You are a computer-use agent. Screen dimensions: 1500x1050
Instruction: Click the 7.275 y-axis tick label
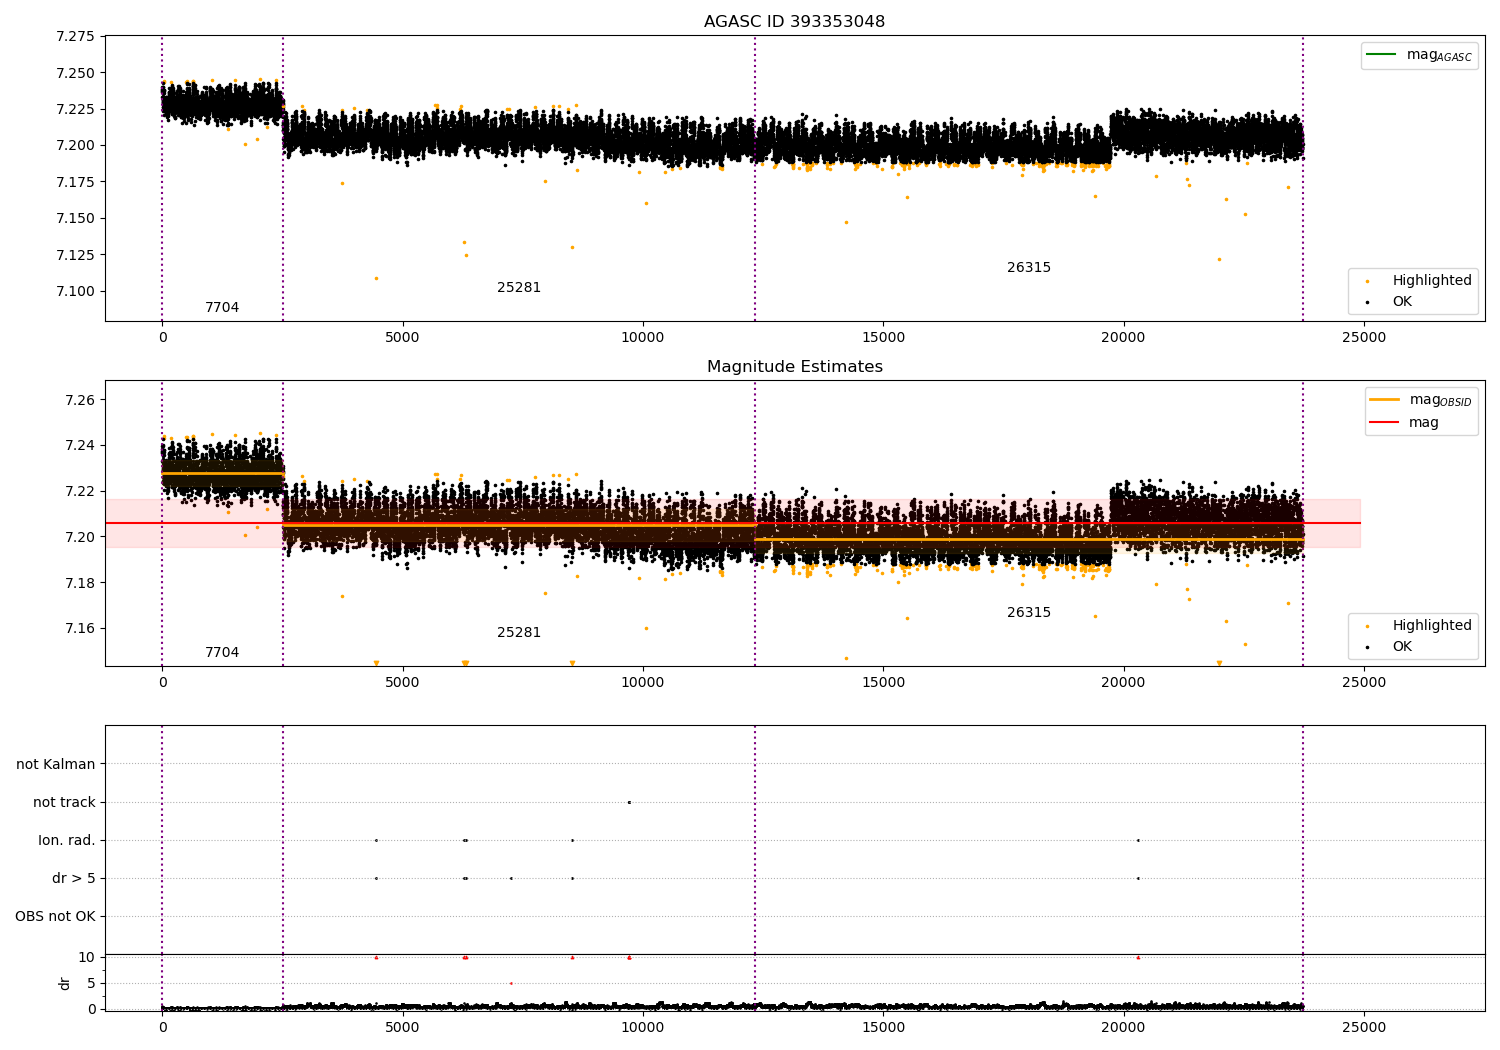75,37
